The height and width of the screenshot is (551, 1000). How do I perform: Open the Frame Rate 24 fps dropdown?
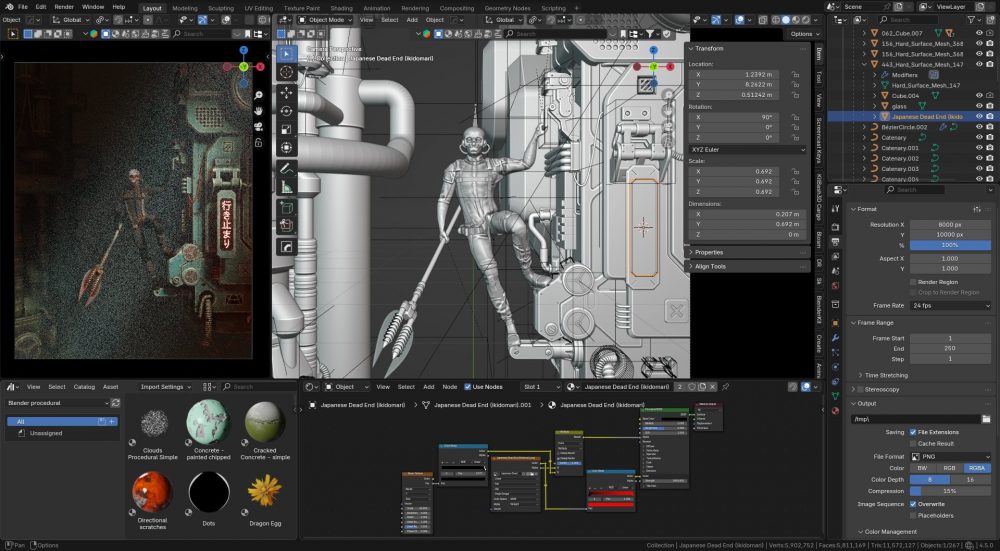click(x=950, y=305)
